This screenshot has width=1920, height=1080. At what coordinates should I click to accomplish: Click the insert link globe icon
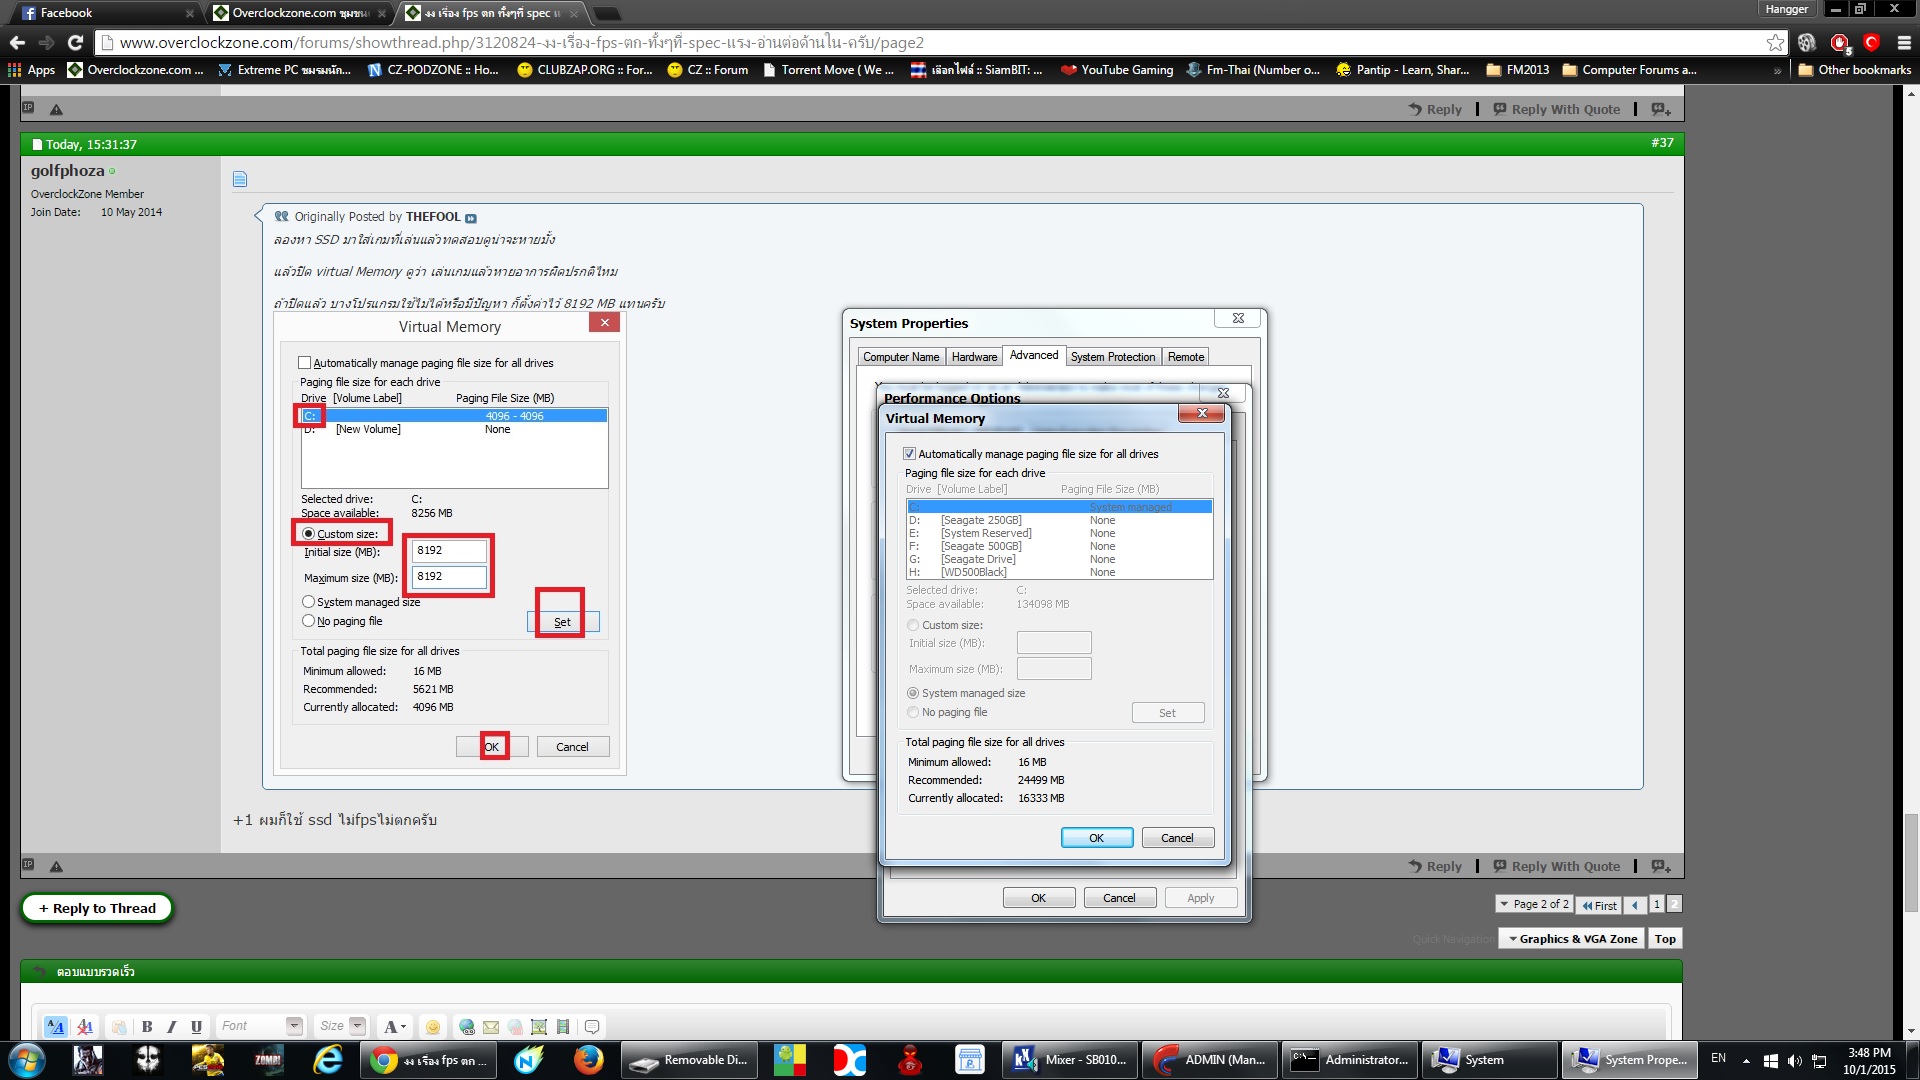[x=466, y=1026]
